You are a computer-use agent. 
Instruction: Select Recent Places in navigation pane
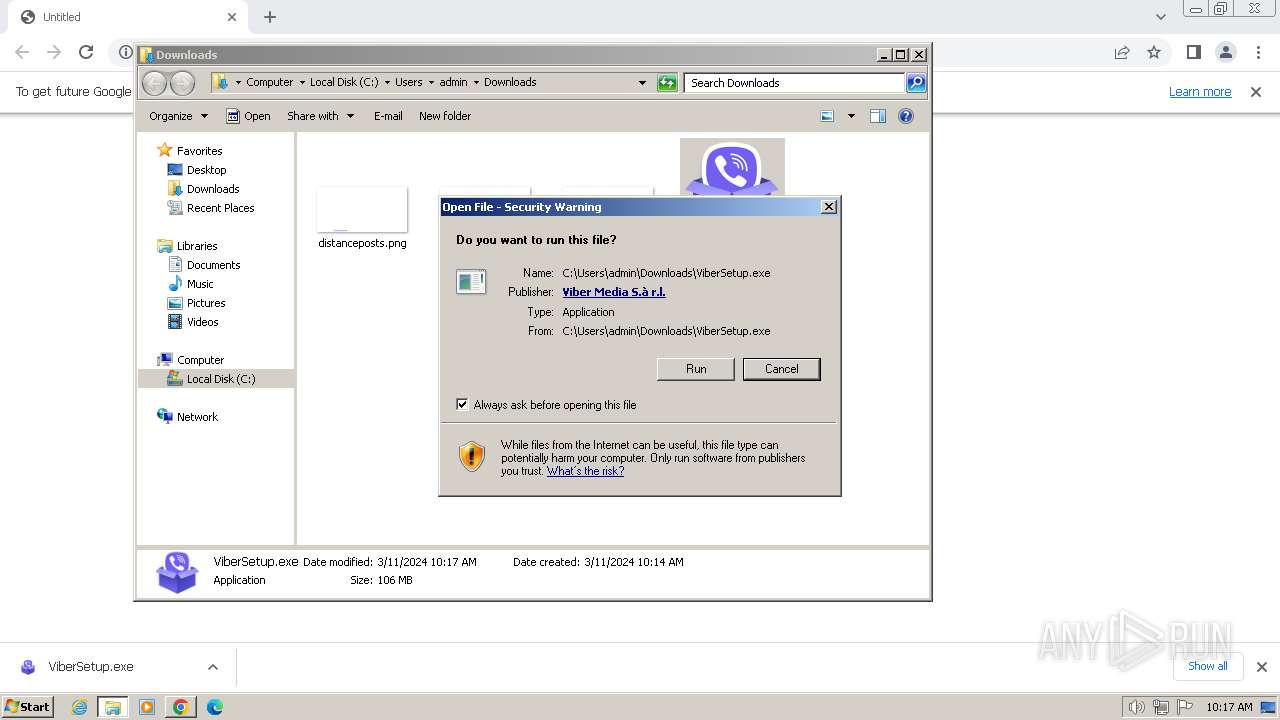(220, 208)
